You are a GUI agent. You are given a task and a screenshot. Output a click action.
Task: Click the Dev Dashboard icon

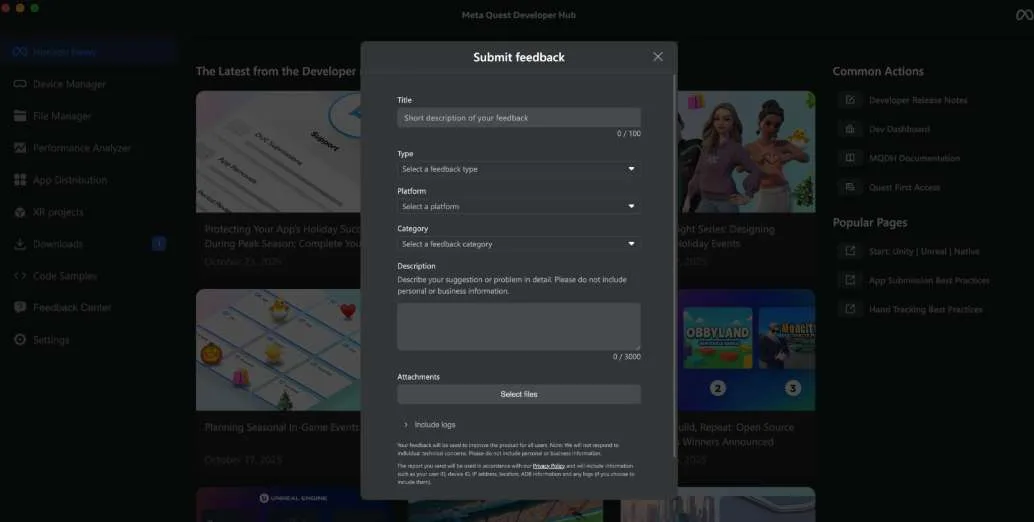850,129
